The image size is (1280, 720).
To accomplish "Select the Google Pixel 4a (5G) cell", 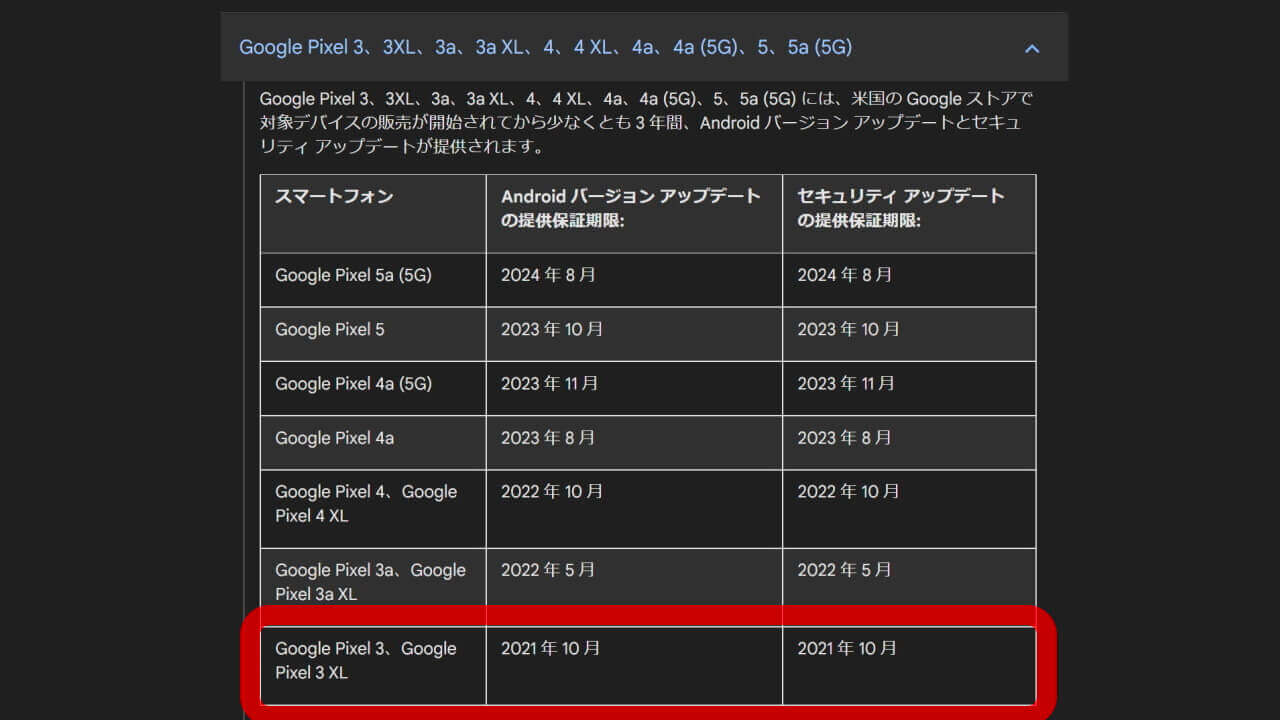I will point(353,383).
